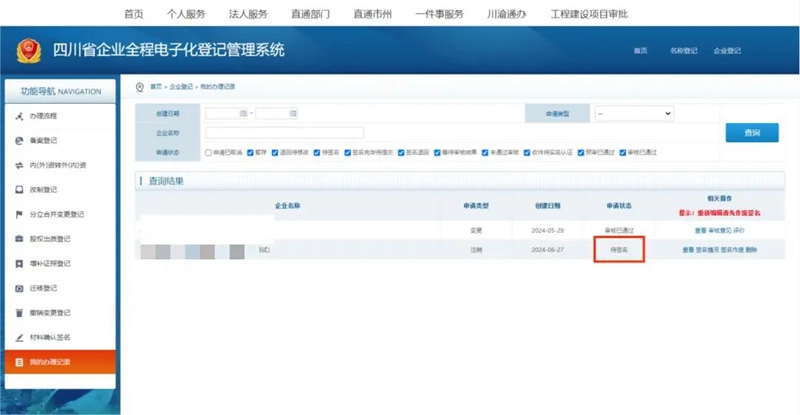
Task: Click 审核意见 link in 变更 row
Action: tap(720, 231)
